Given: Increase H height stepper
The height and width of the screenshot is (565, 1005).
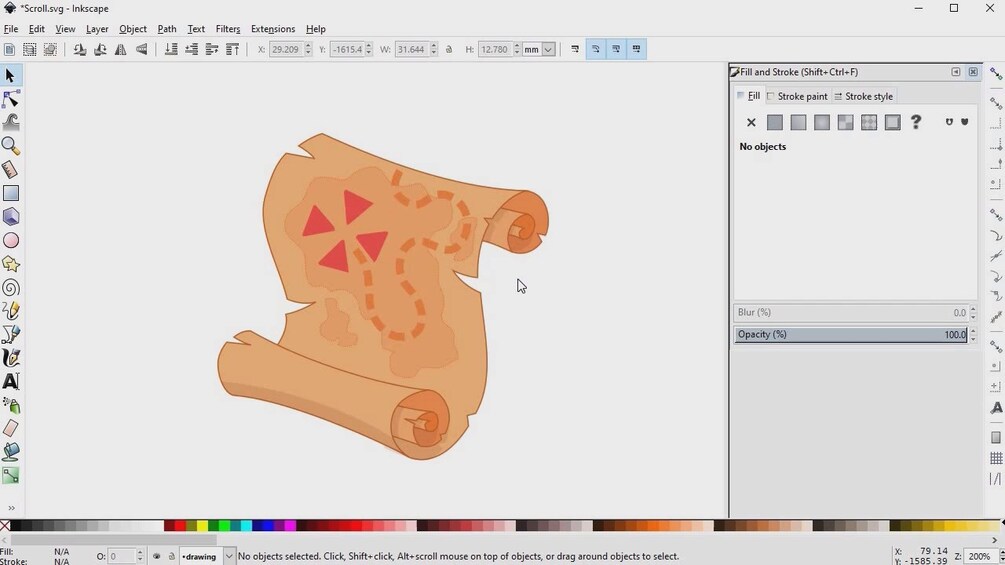Looking at the screenshot, I should (517, 45).
